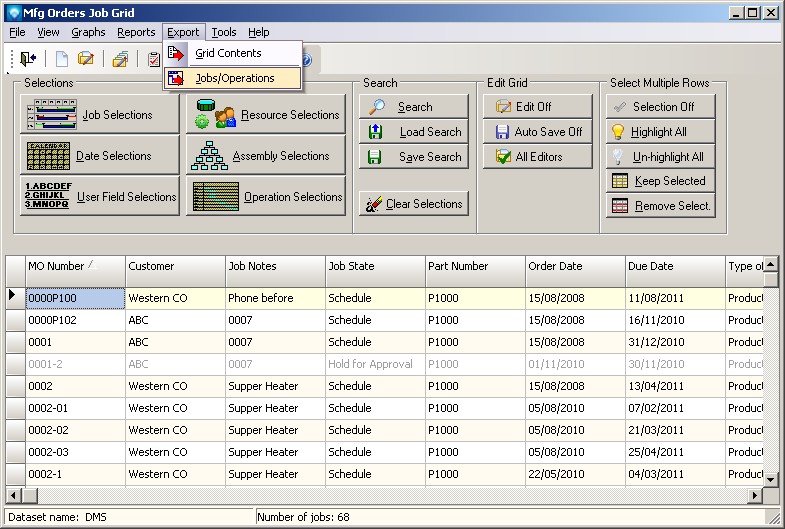This screenshot has width=785, height=529.
Task: Click the blank new document toolbar icon
Action: pyautogui.click(x=62, y=59)
